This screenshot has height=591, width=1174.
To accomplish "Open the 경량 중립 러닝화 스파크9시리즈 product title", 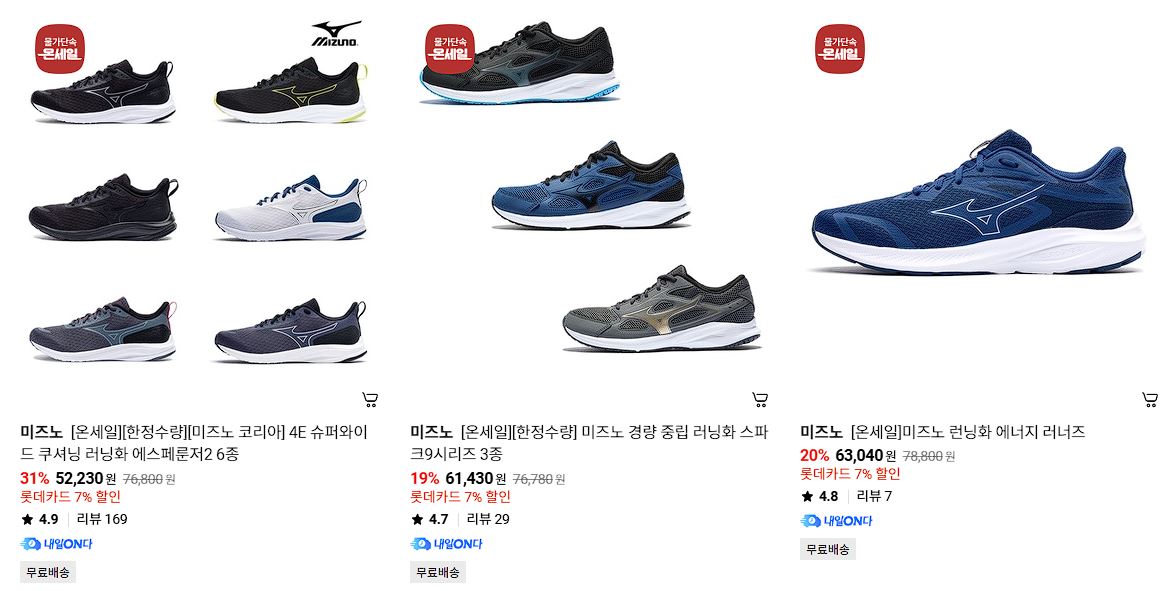I will 589,443.
